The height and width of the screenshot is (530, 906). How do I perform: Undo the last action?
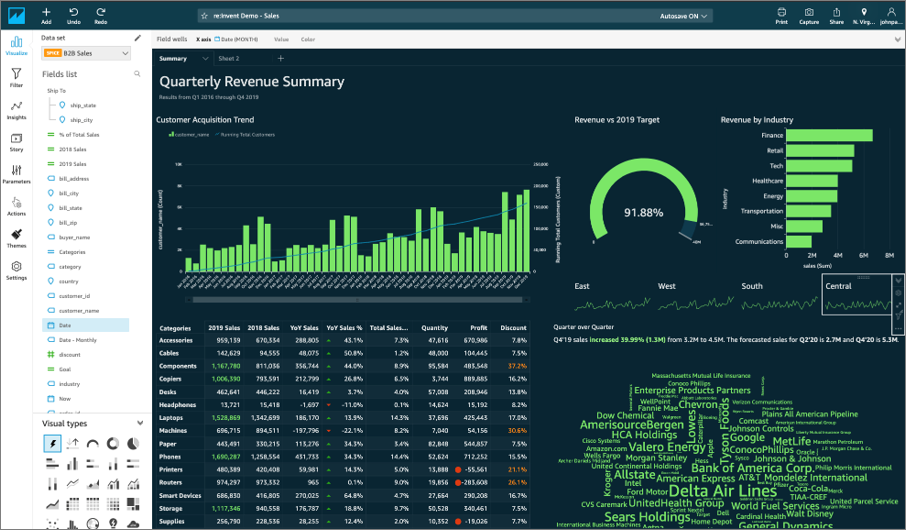(x=74, y=14)
